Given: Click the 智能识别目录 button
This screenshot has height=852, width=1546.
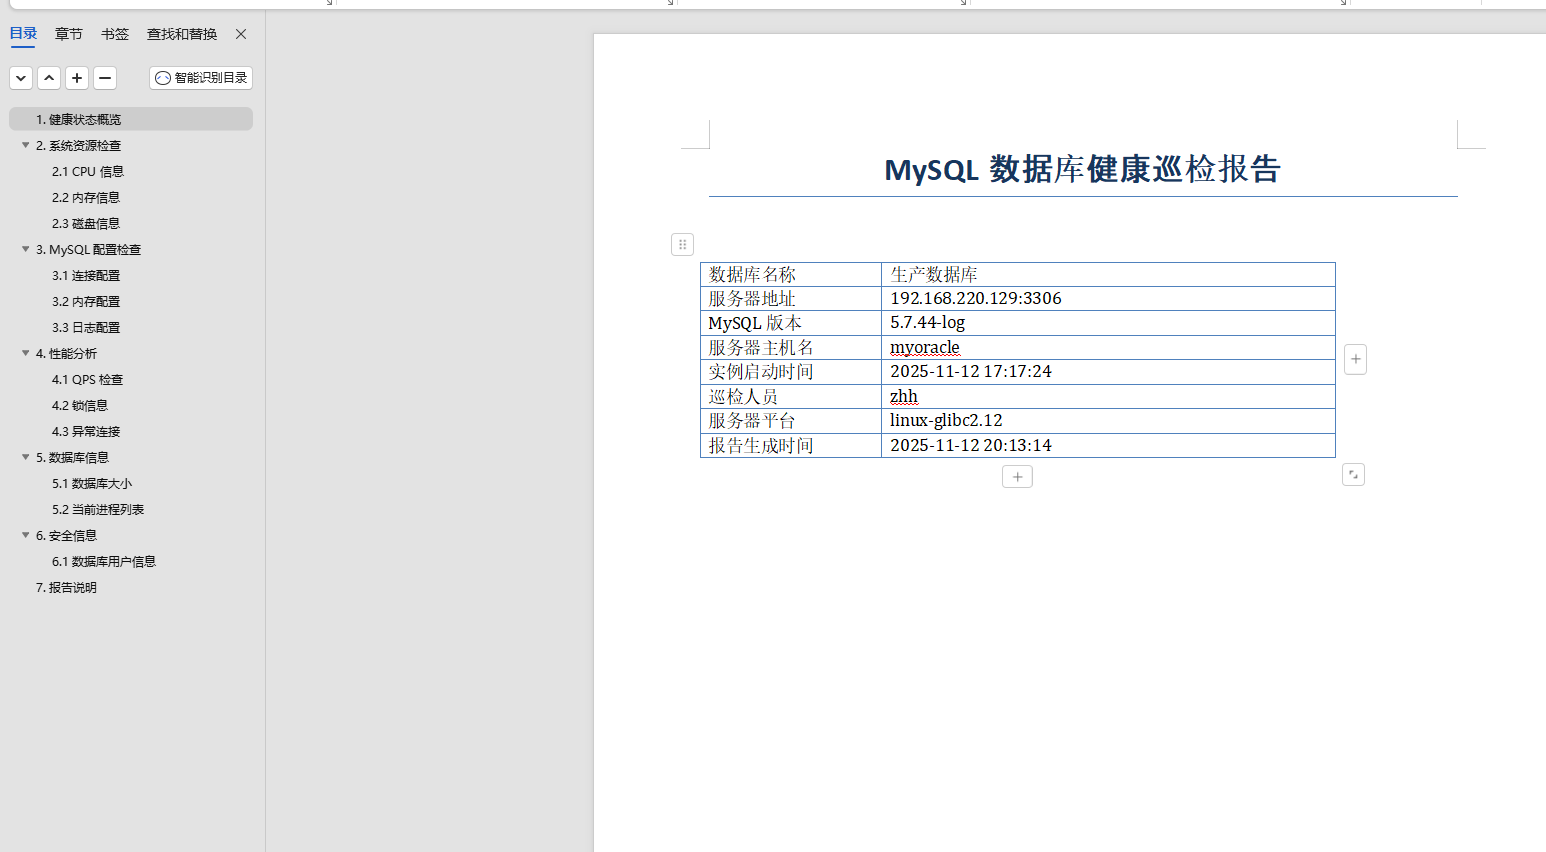Looking at the screenshot, I should click(201, 78).
